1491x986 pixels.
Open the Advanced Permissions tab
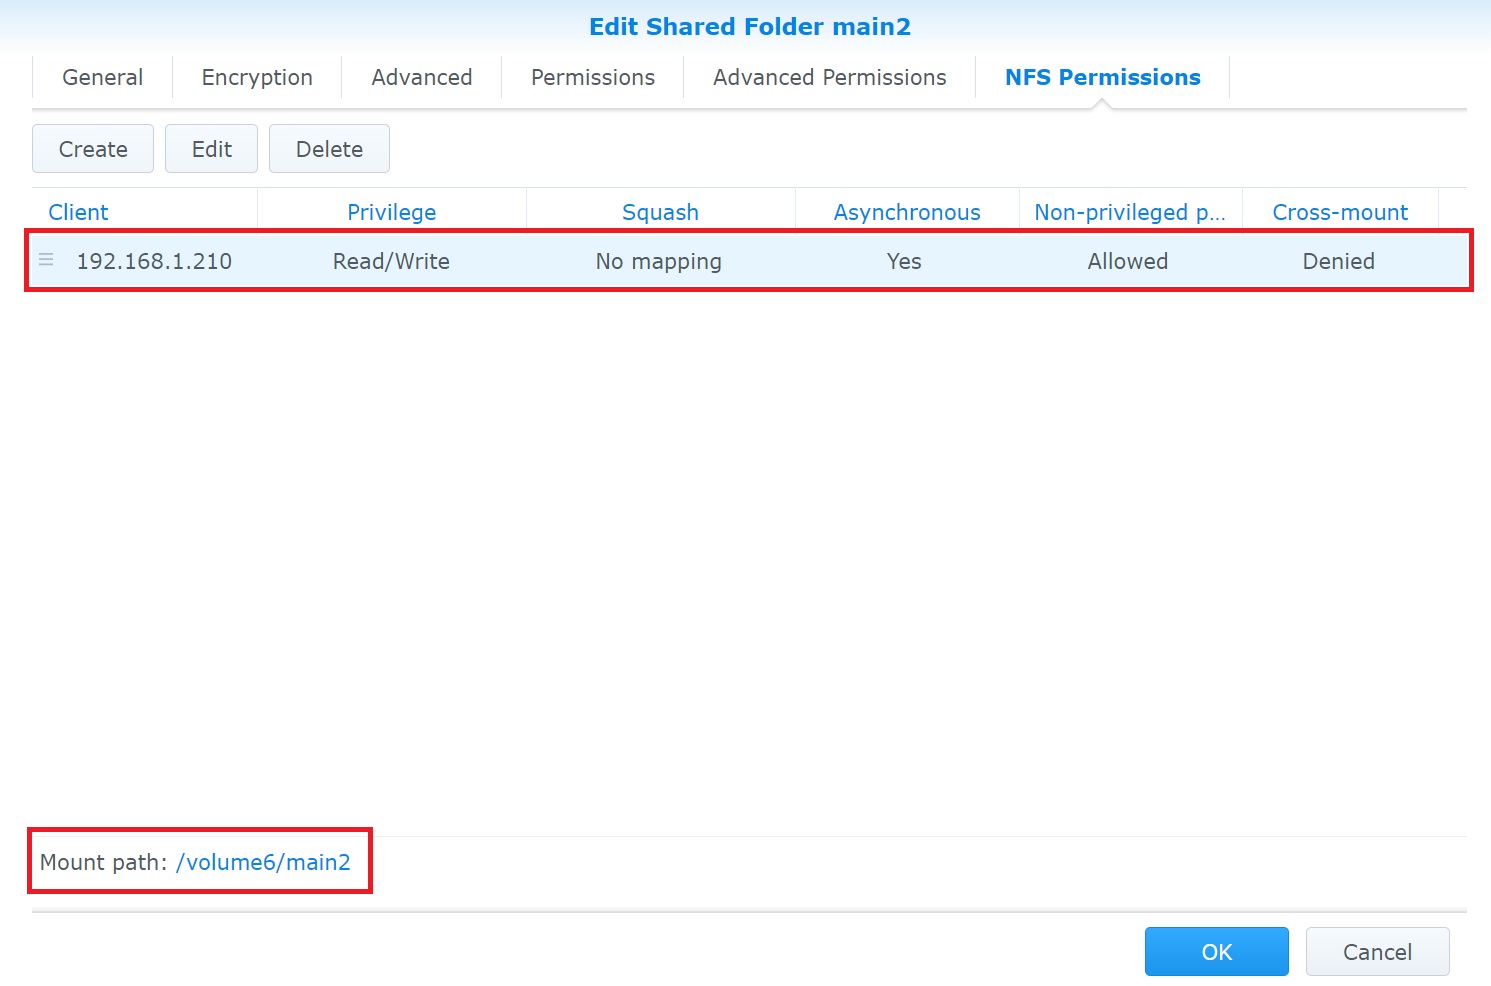coord(829,77)
